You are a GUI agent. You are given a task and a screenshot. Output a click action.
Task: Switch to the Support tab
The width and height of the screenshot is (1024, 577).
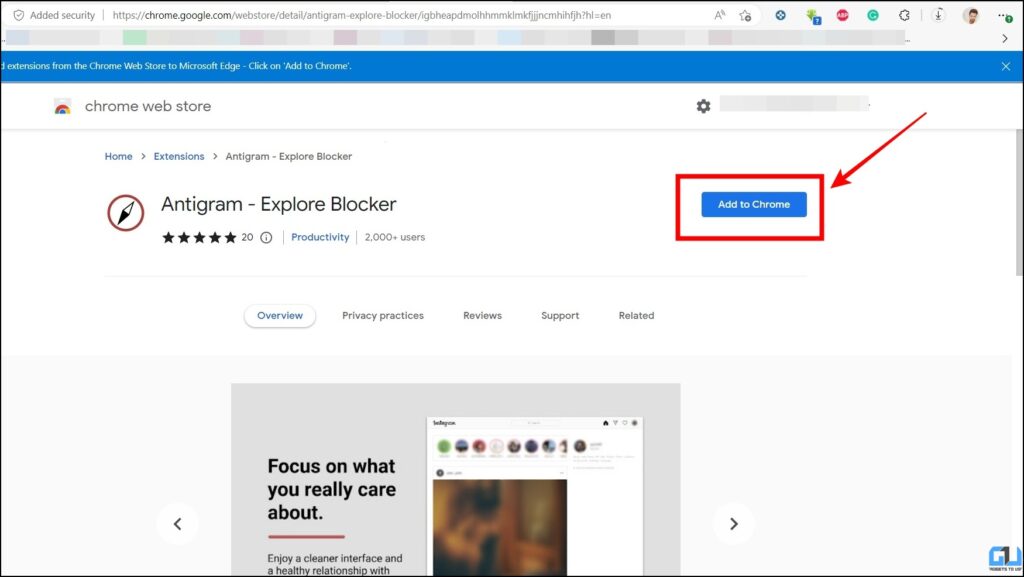tap(560, 315)
